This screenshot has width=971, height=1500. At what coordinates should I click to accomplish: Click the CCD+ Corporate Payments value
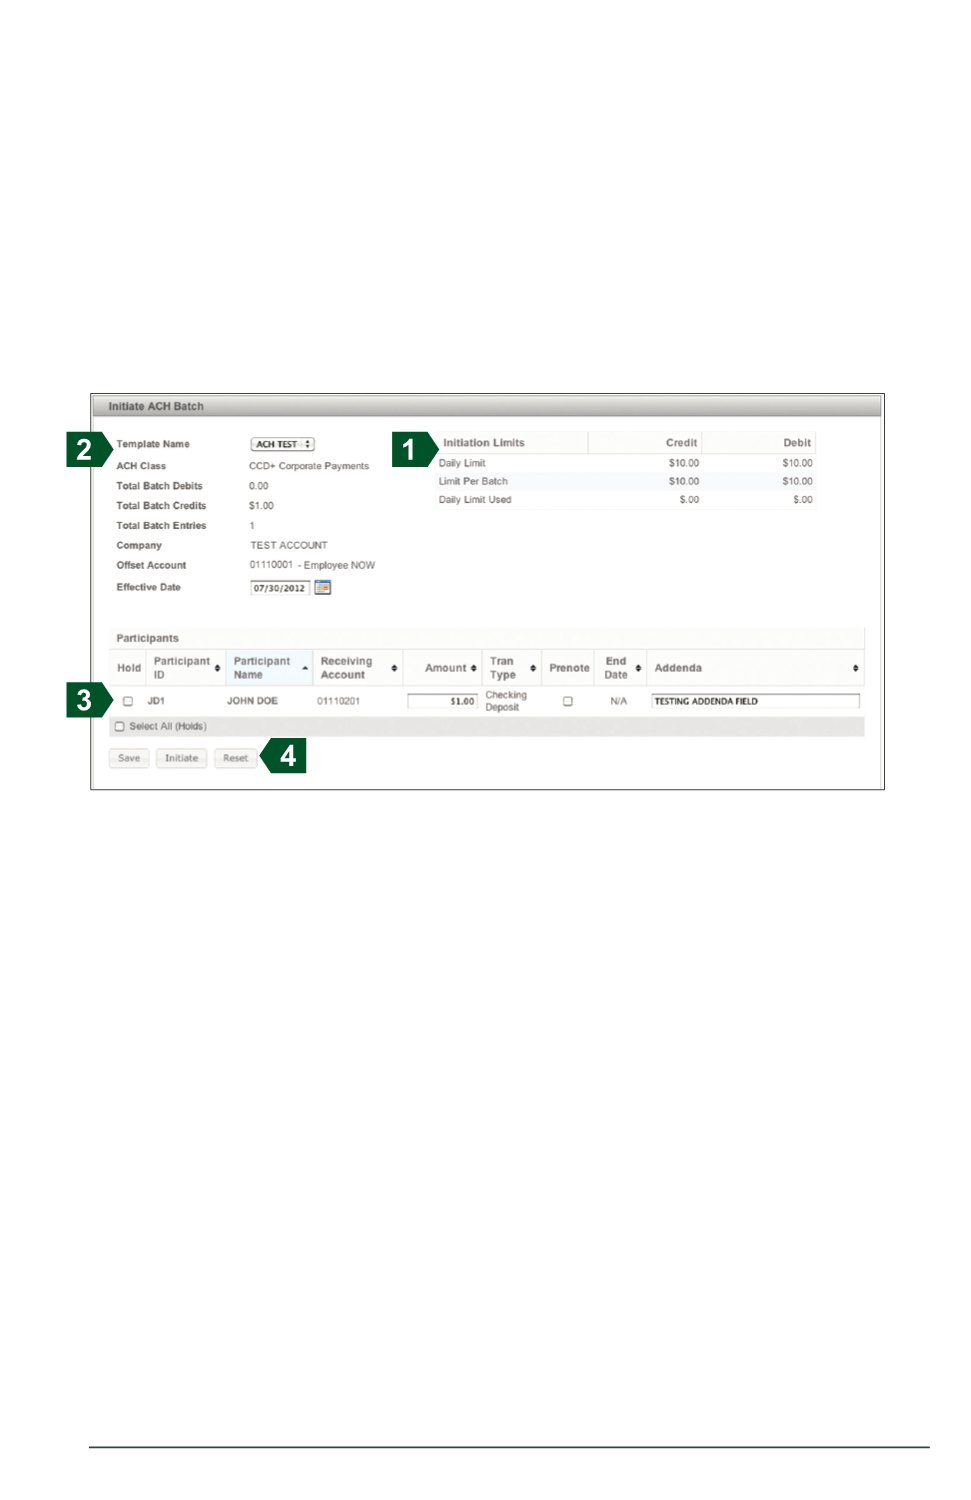click(x=309, y=466)
